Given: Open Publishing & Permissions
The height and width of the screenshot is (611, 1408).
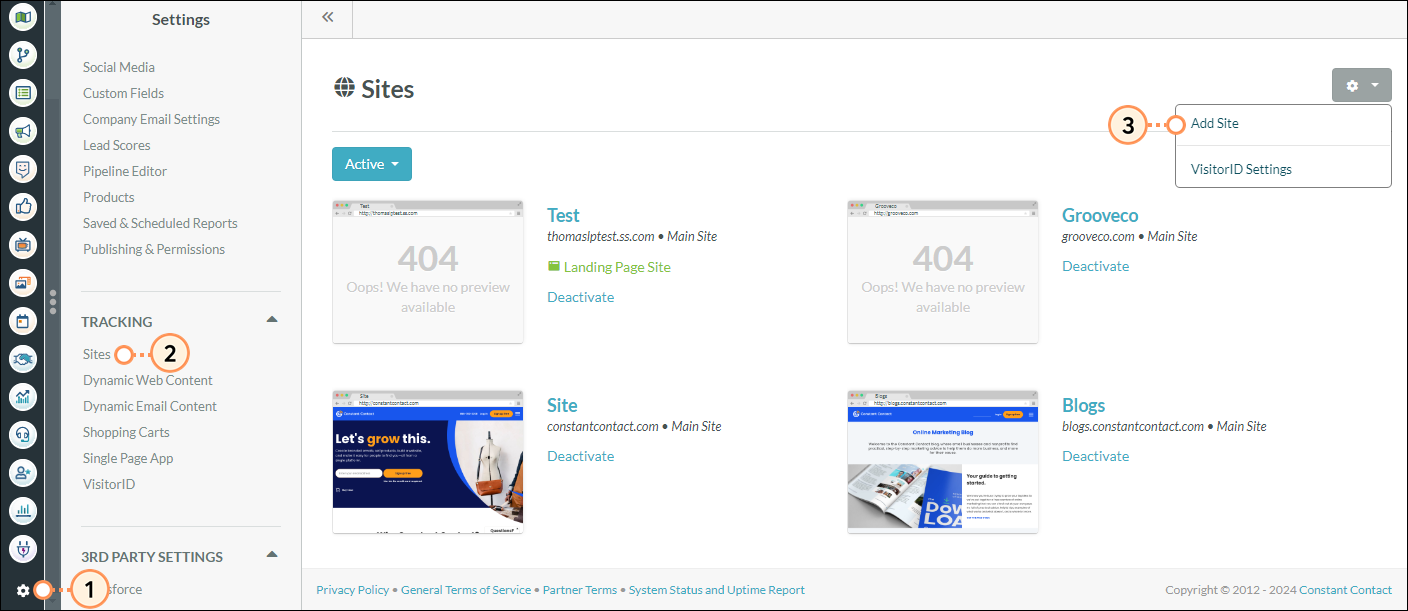Looking at the screenshot, I should (154, 249).
